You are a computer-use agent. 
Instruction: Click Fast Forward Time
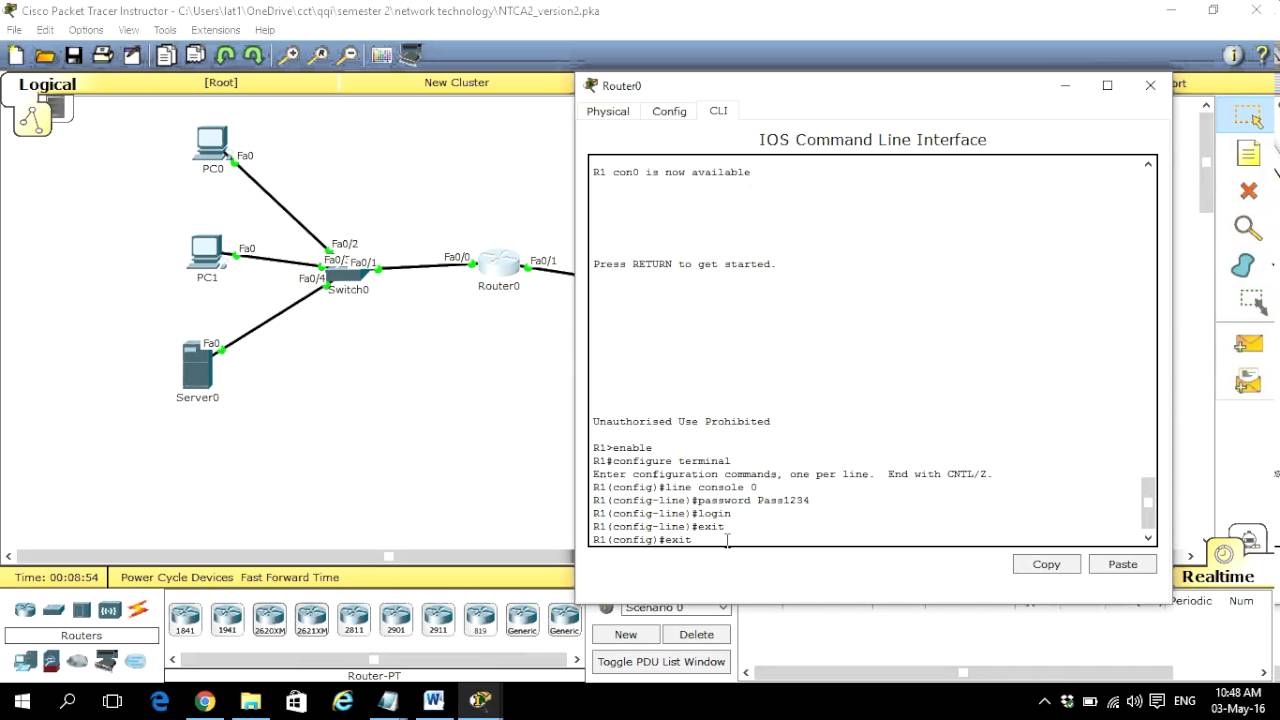pos(289,577)
